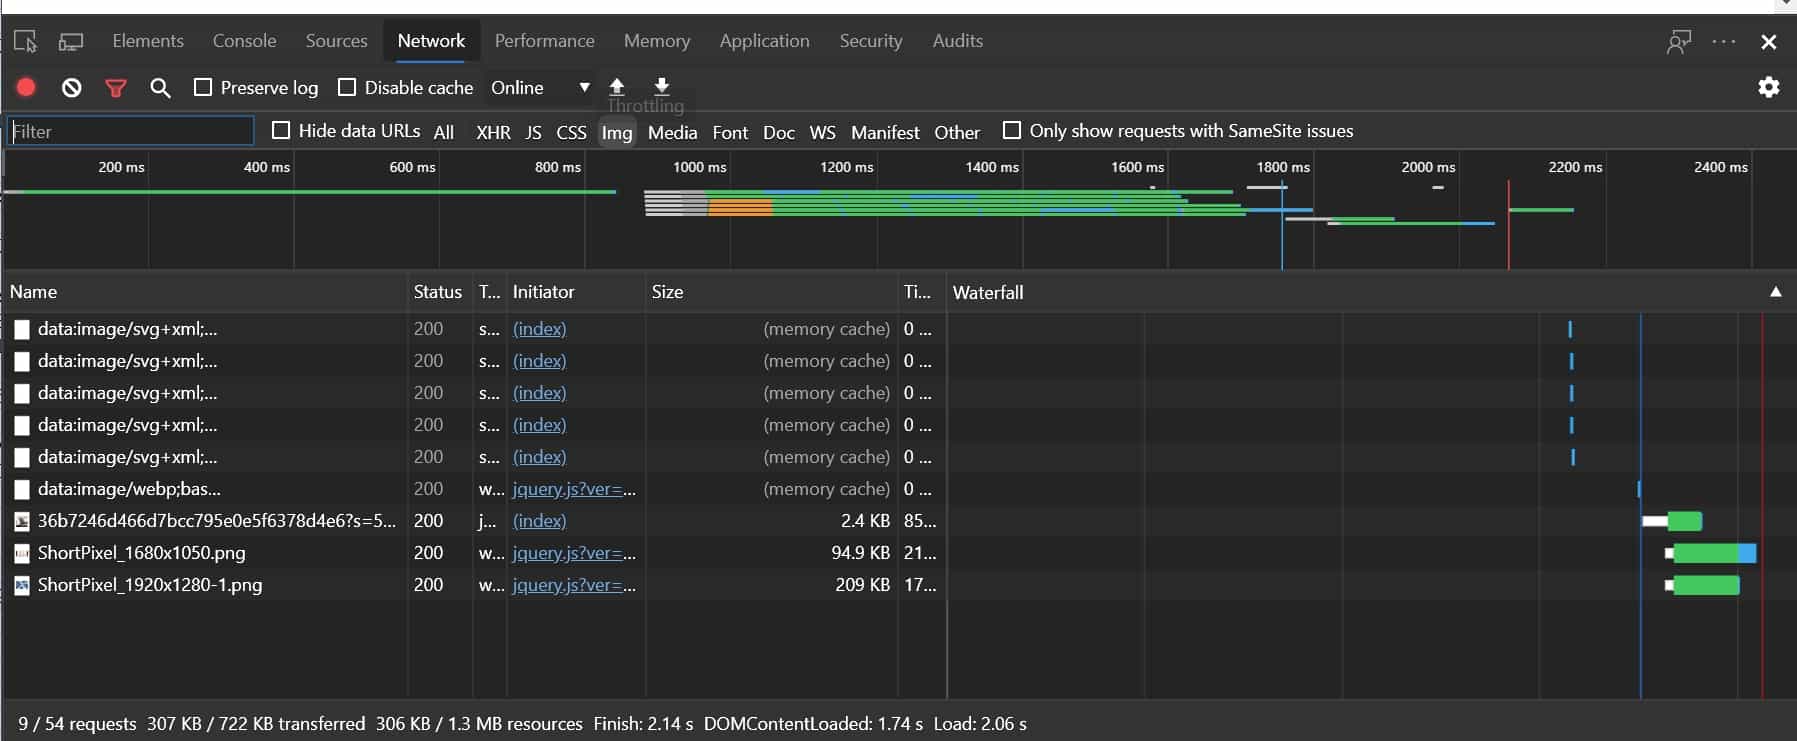
Task: Toggle the device toolbar icon
Action: point(71,41)
